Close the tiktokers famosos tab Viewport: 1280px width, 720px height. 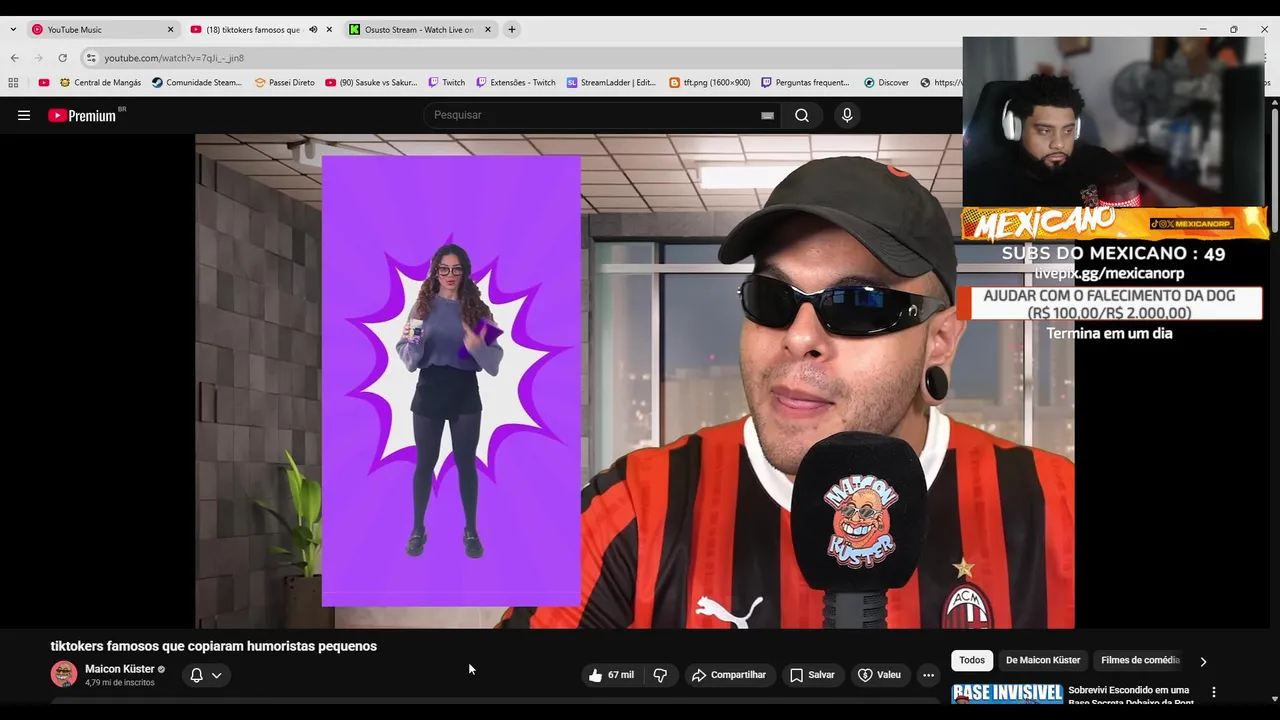(x=329, y=30)
